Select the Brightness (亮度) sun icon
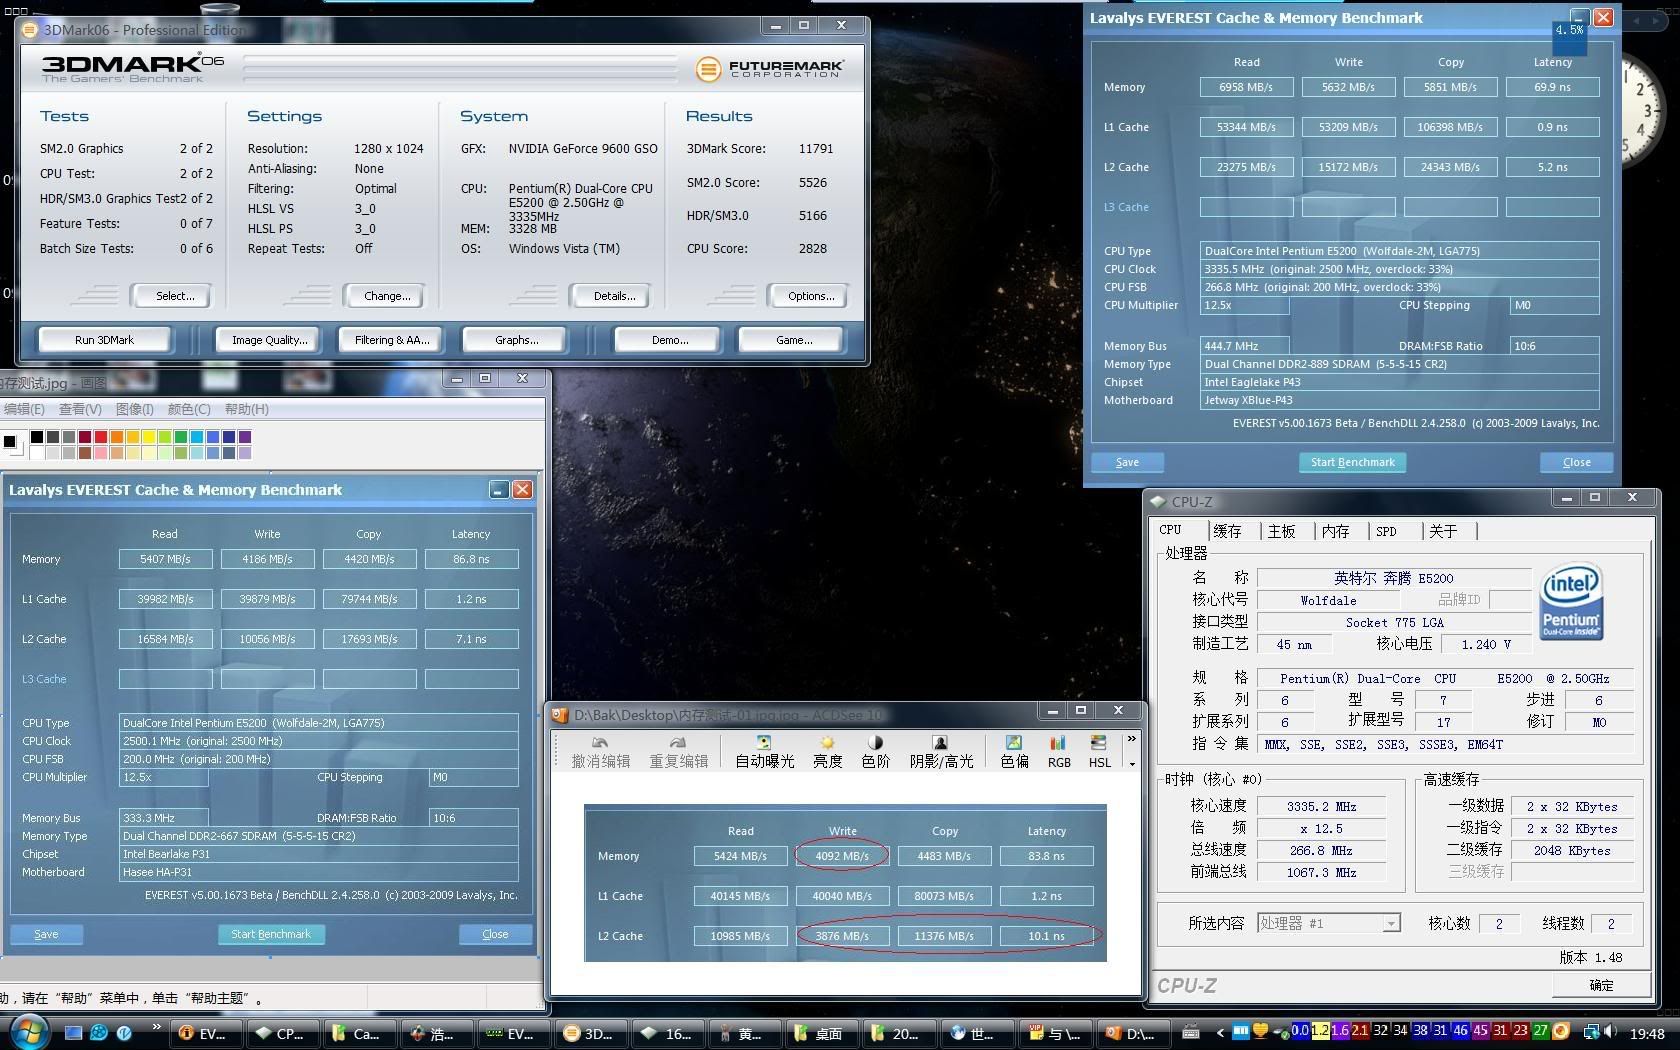The image size is (1680, 1050). tap(827, 744)
